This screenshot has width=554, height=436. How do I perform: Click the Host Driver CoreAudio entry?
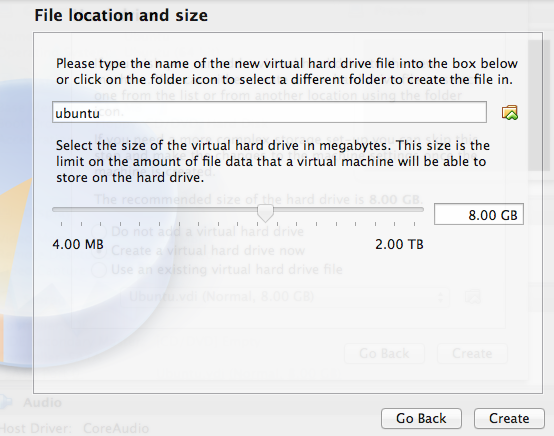coord(74,429)
